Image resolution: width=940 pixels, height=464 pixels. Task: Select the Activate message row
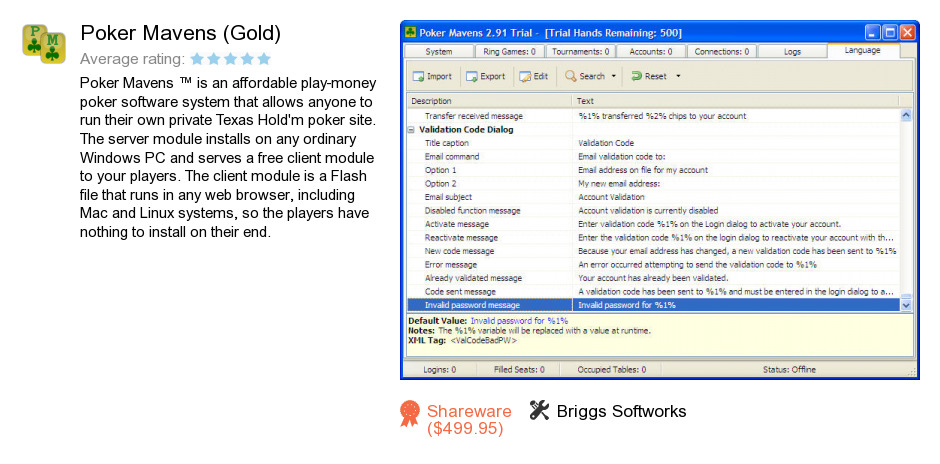point(653,224)
